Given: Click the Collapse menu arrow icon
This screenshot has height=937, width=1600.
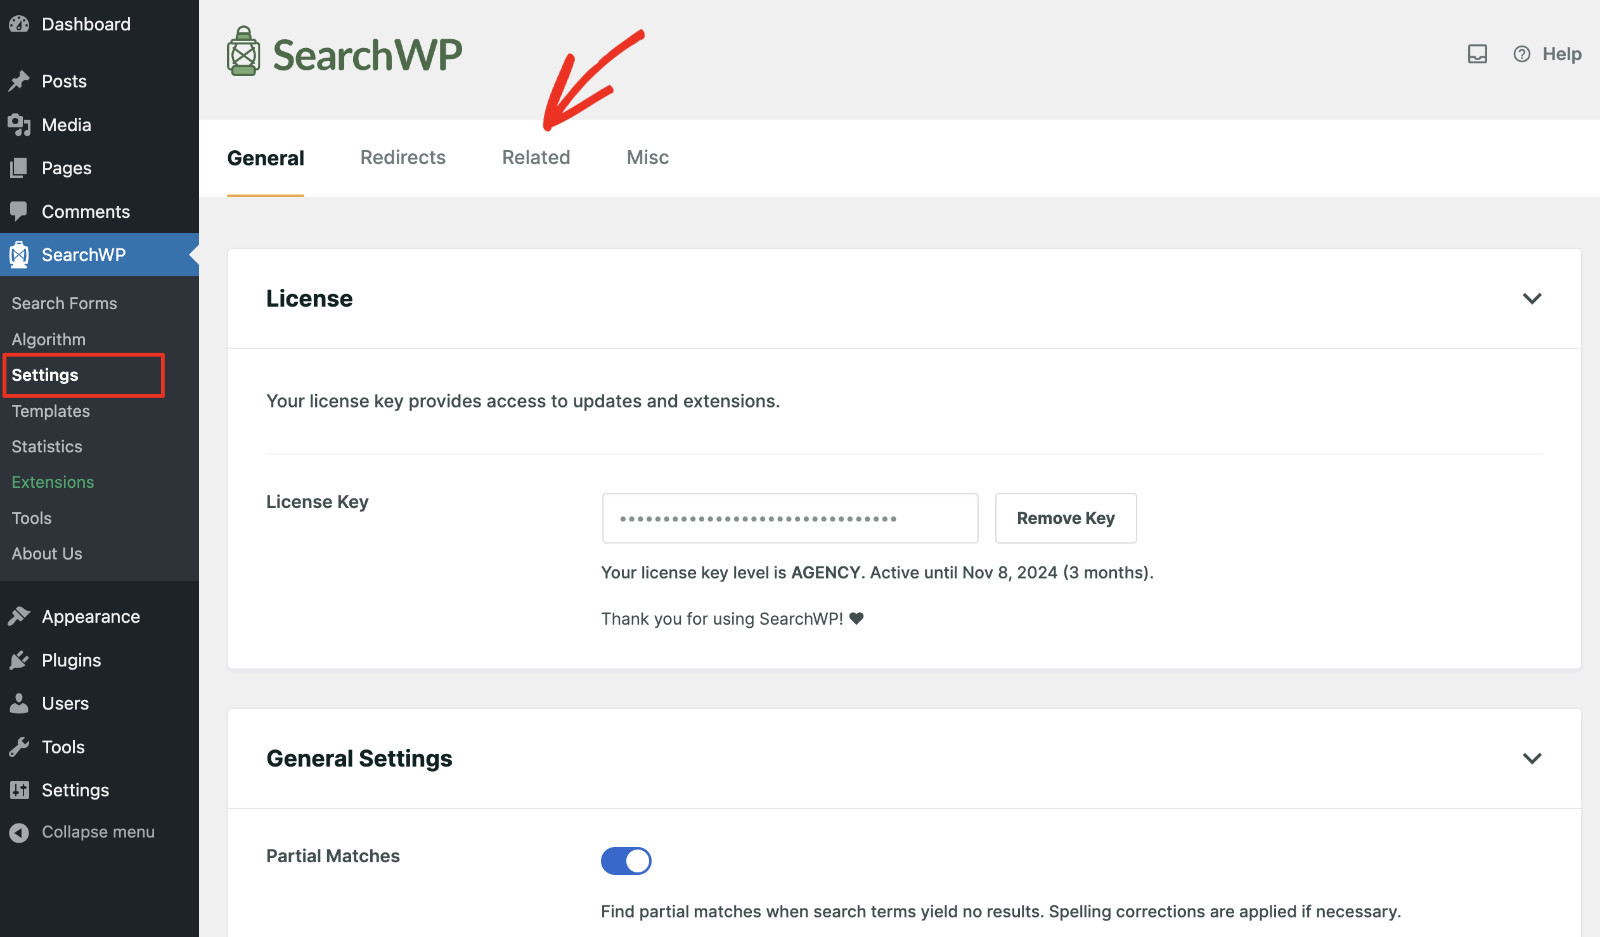Looking at the screenshot, I should click(x=19, y=832).
